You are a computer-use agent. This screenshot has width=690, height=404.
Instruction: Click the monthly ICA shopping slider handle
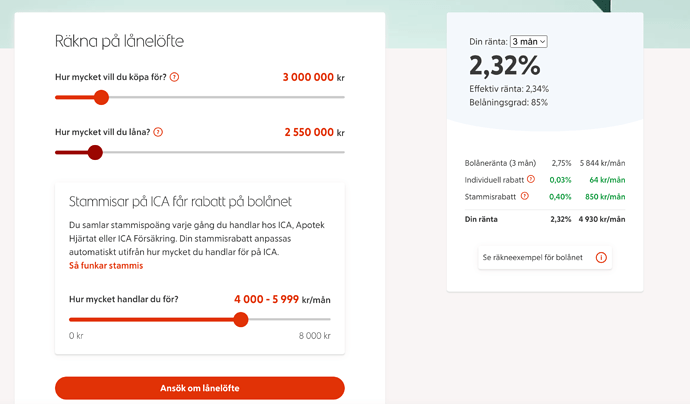pyautogui.click(x=240, y=319)
